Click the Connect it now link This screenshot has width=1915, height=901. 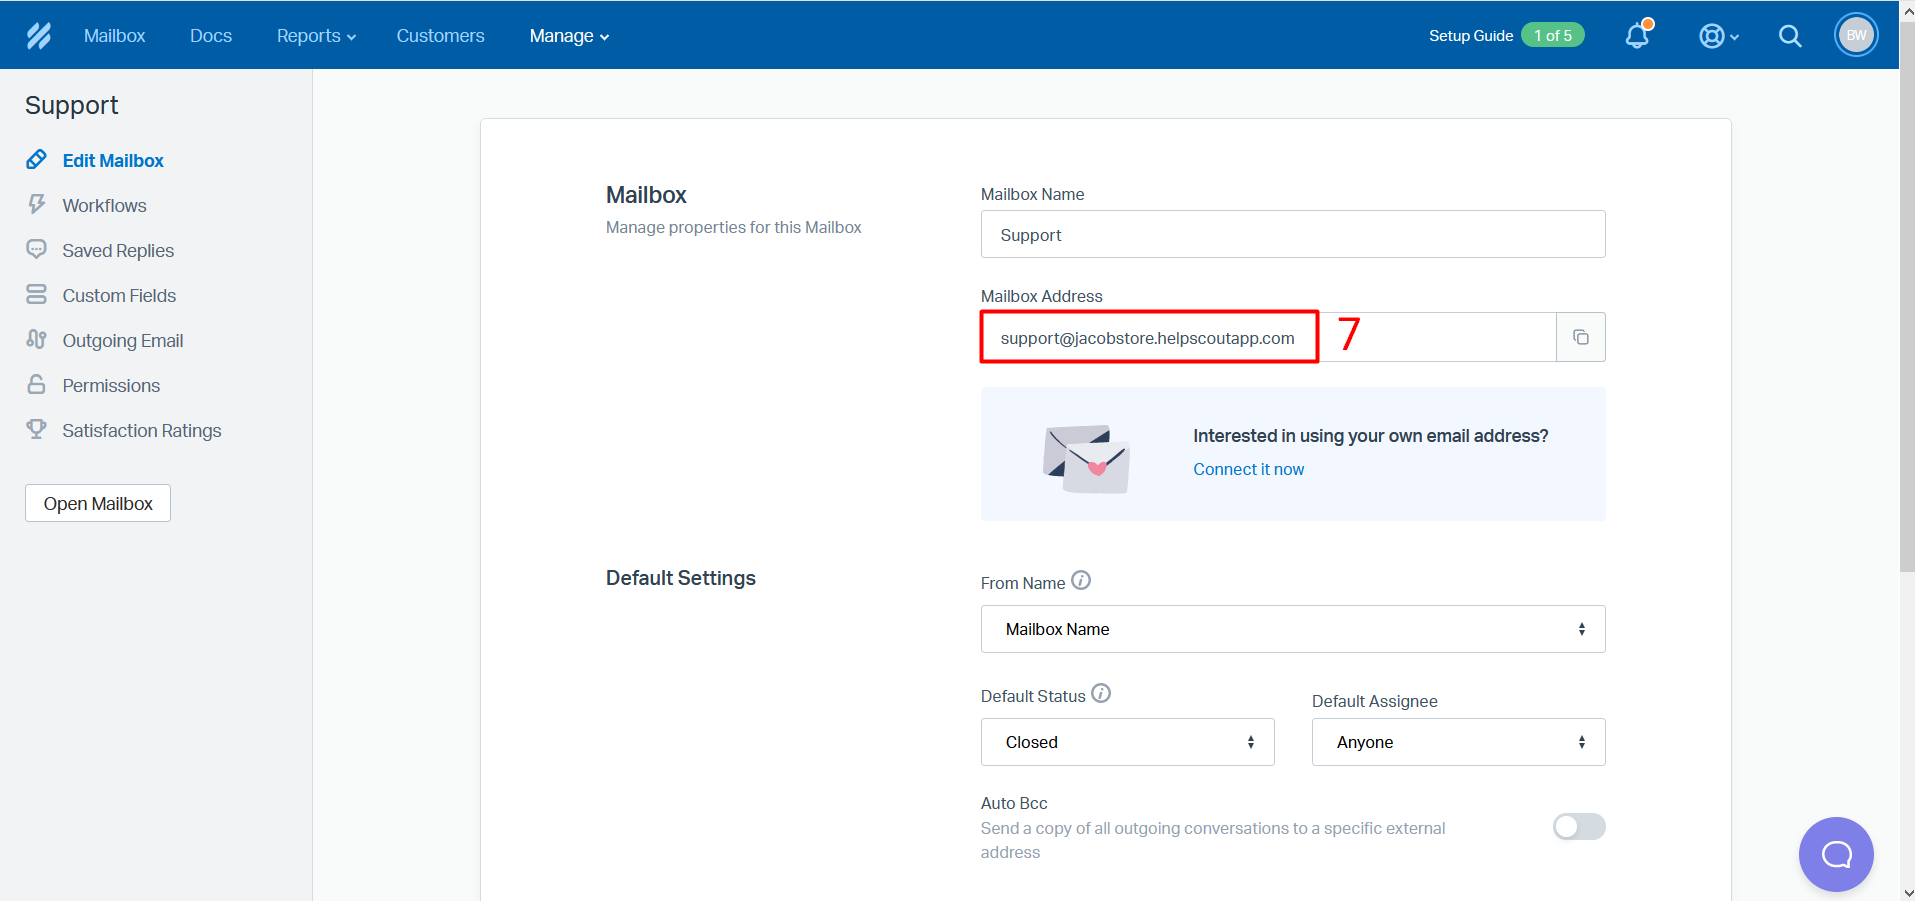click(x=1248, y=470)
